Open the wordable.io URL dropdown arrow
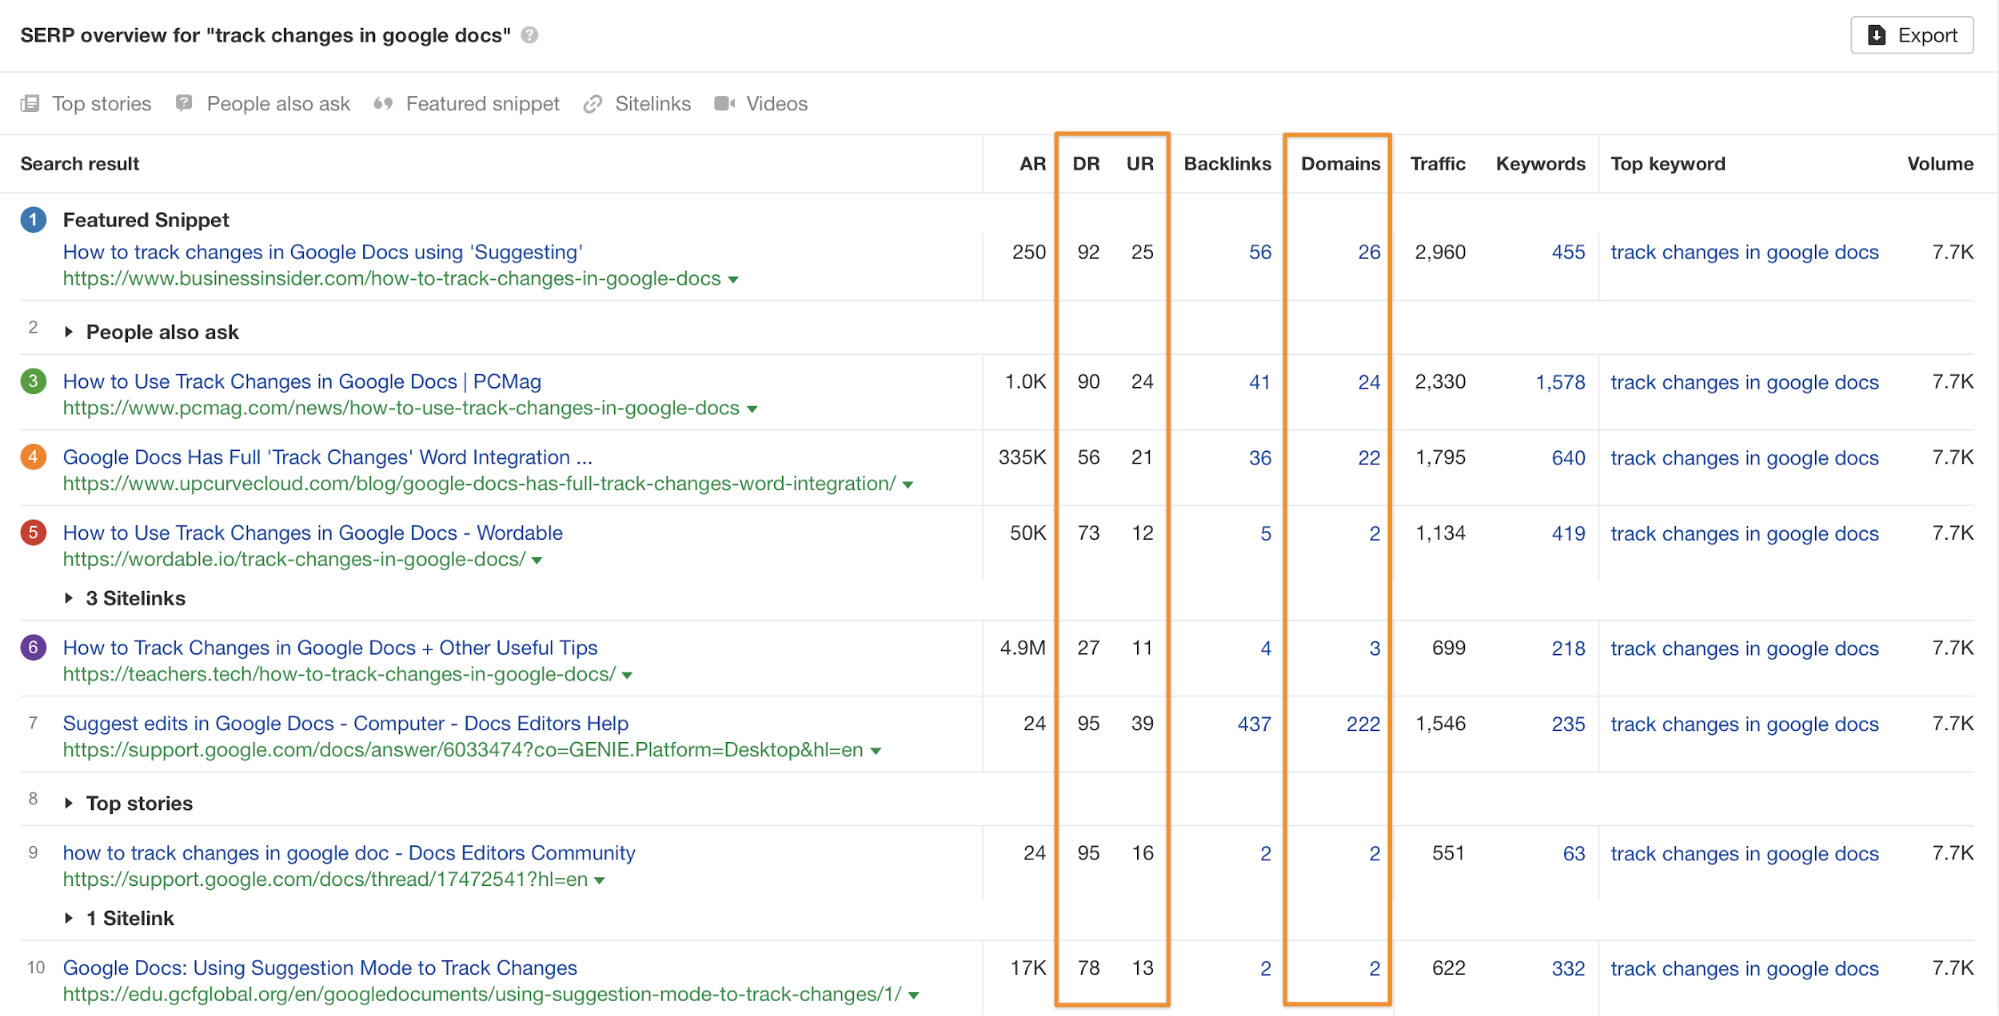This screenshot has height=1016, width=1999. click(x=537, y=561)
